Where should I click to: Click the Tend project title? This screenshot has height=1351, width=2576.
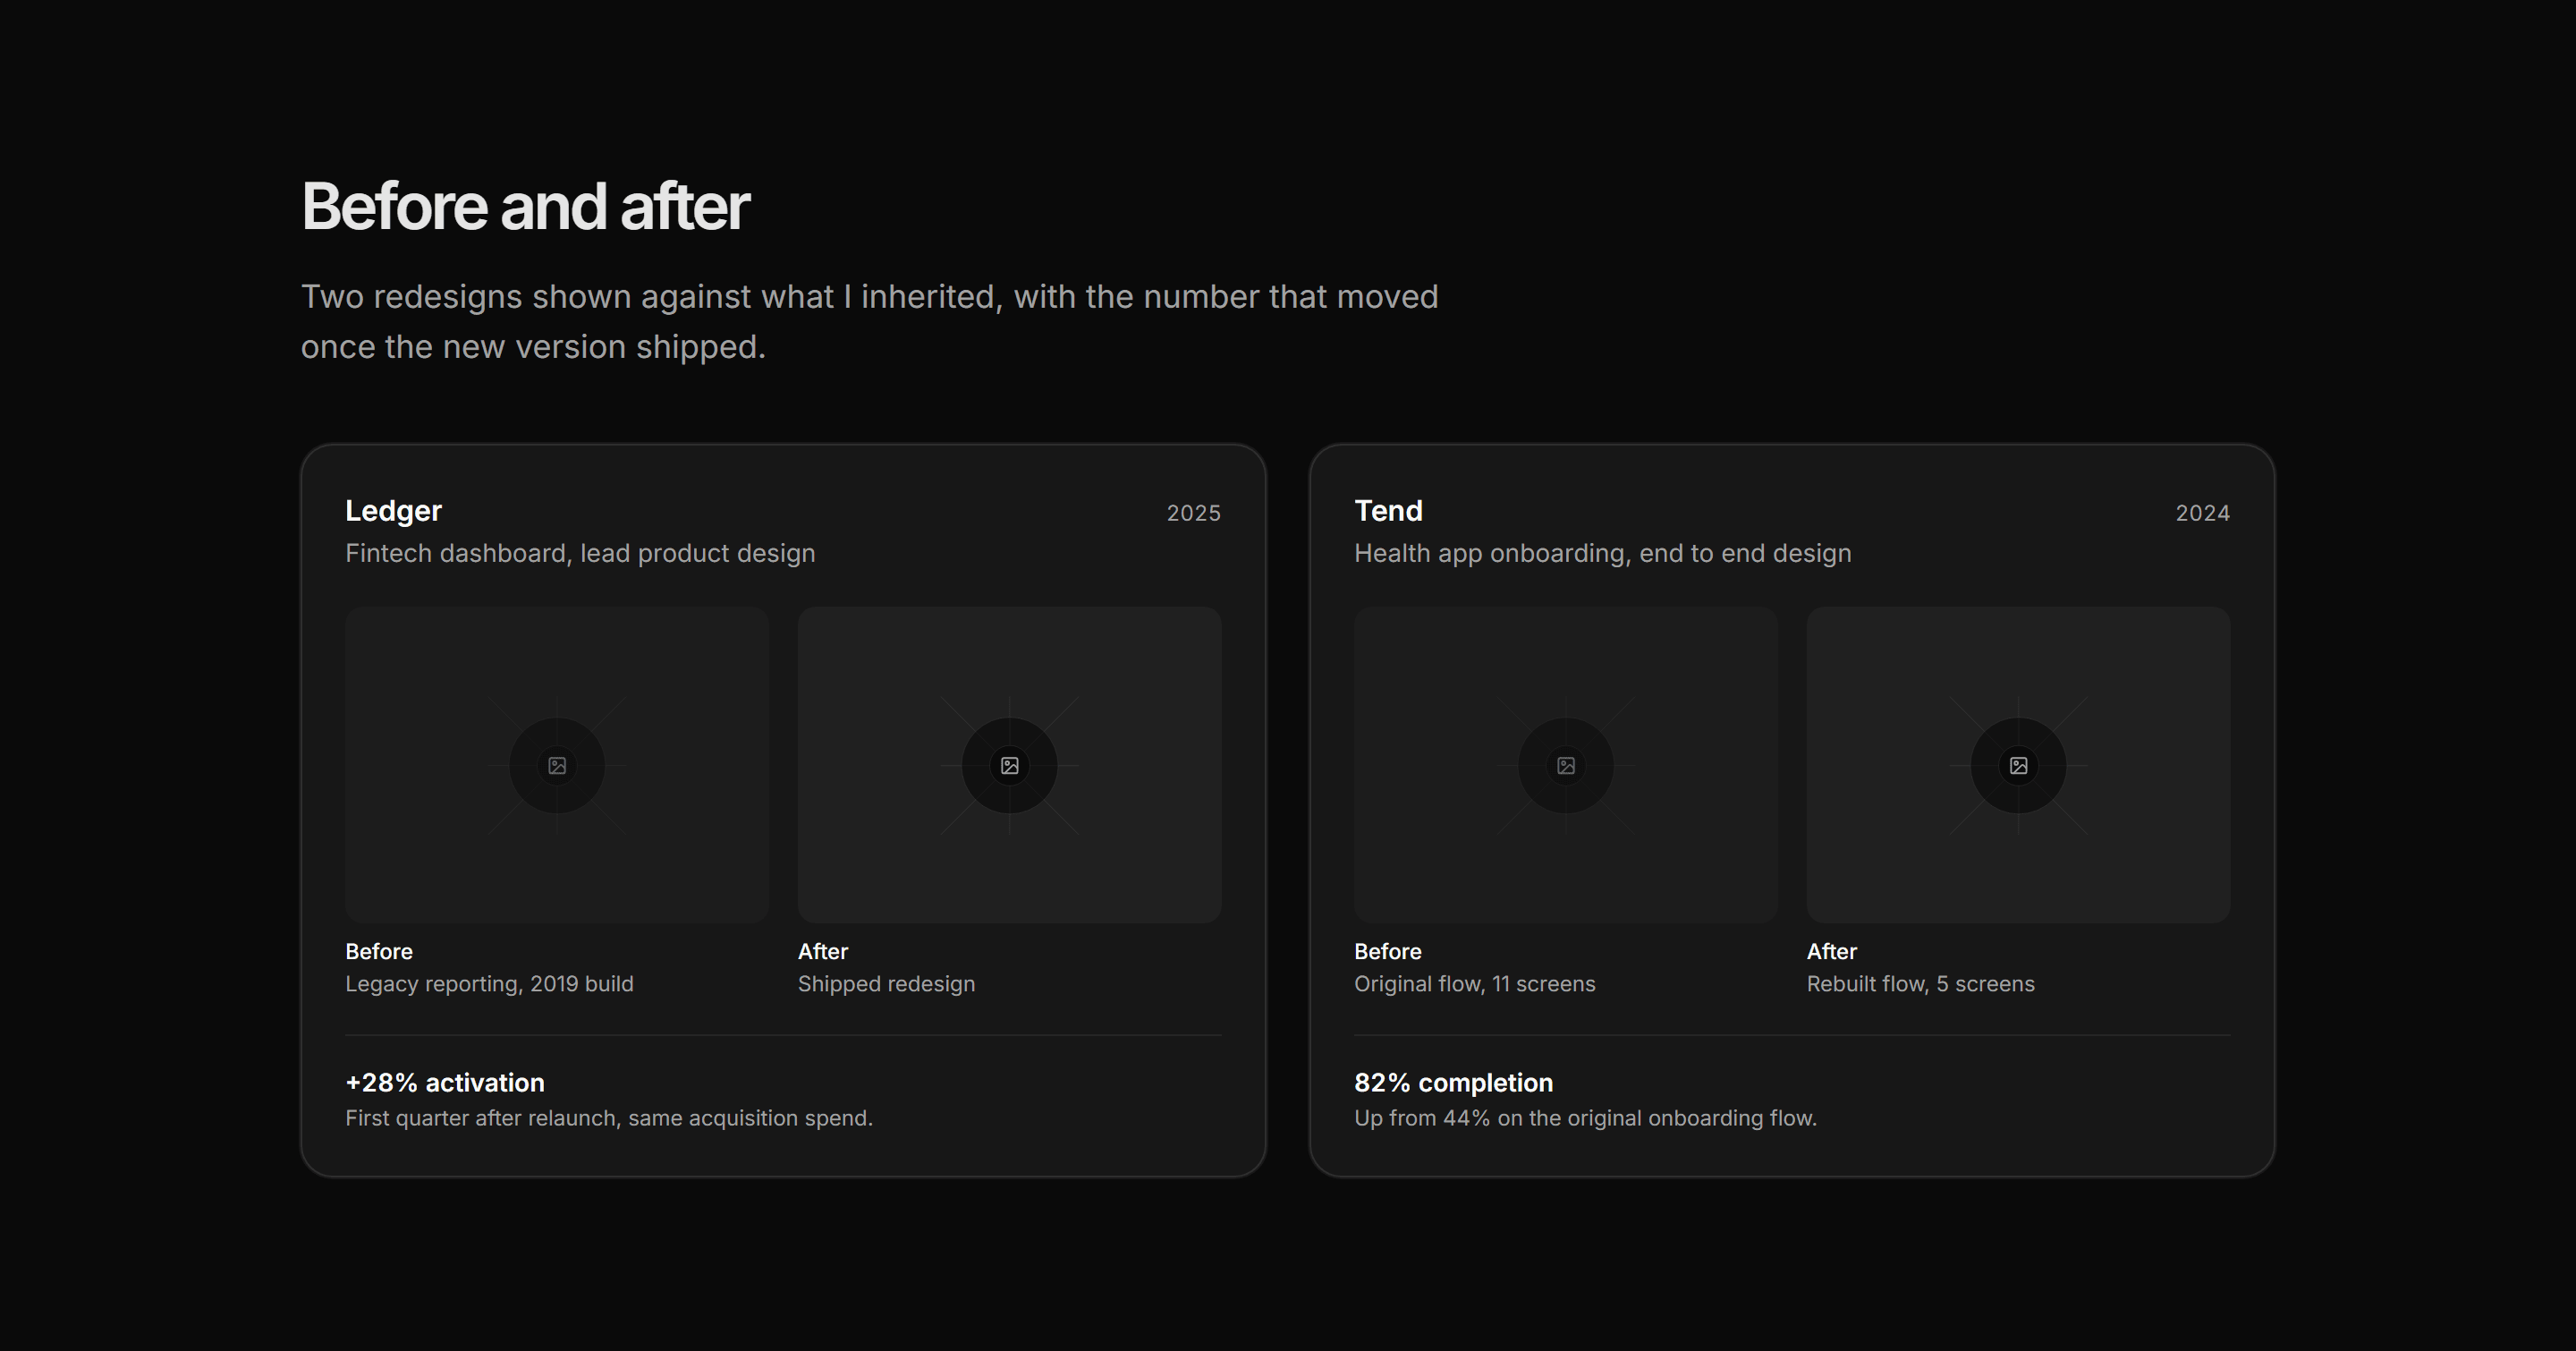pos(1388,511)
